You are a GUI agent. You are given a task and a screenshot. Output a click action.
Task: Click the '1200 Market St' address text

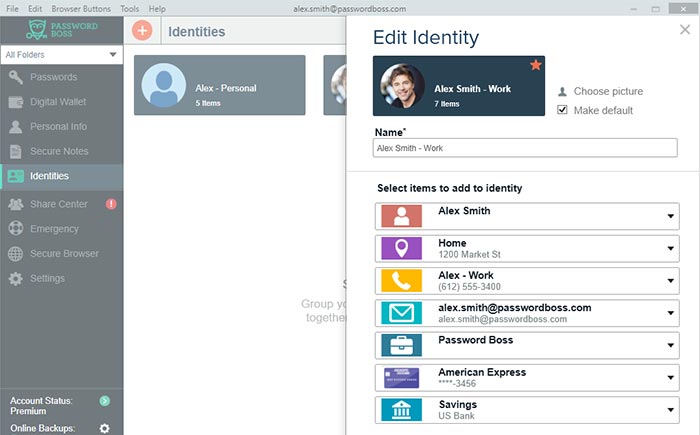pos(469,255)
